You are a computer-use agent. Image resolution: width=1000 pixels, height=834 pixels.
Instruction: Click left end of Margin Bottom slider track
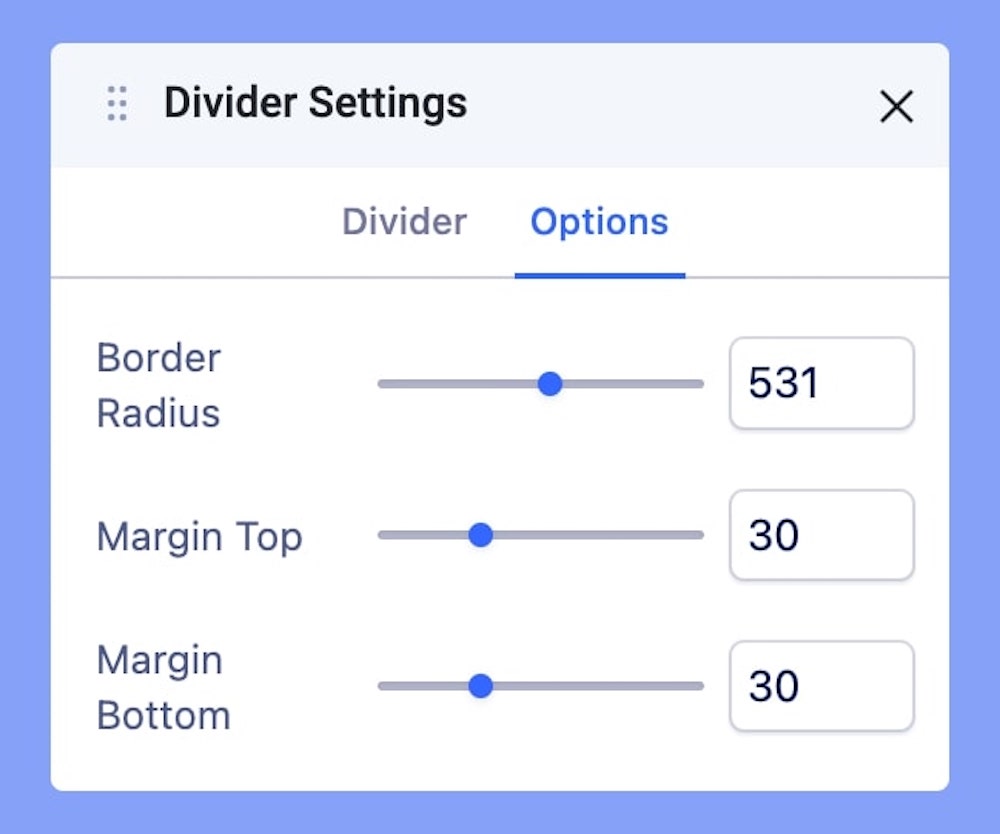(x=383, y=686)
